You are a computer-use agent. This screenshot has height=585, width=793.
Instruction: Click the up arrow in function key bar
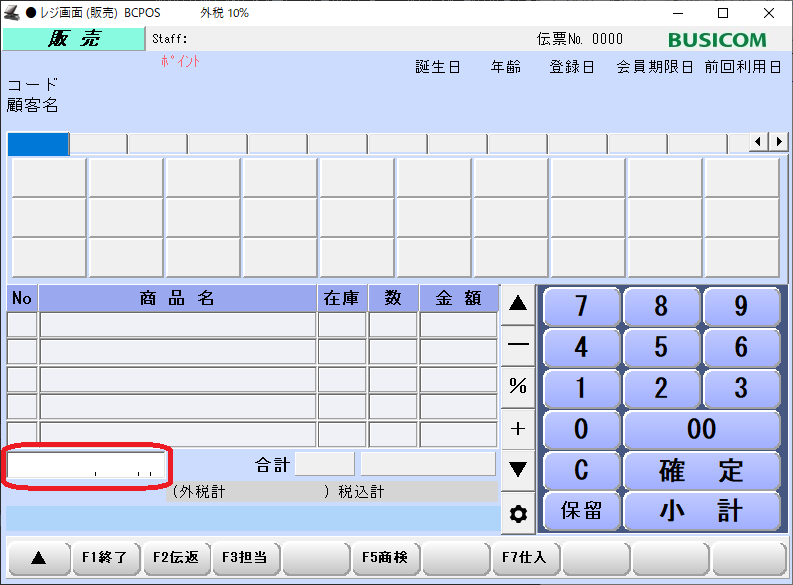coord(38,558)
